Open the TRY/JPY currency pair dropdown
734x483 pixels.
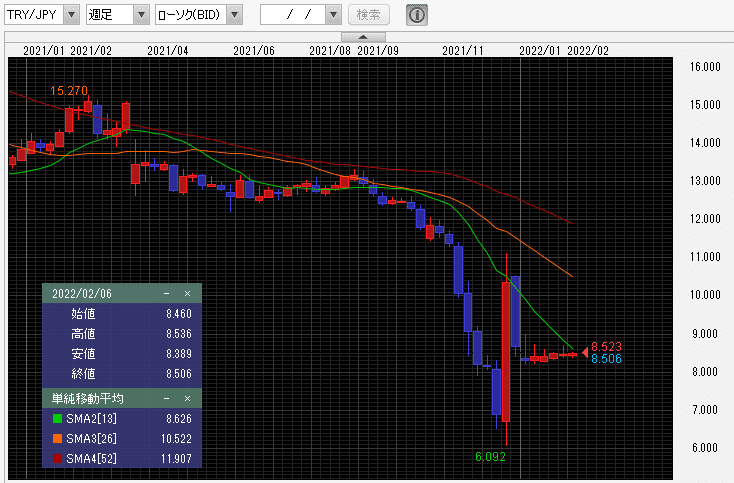[x=72, y=15]
